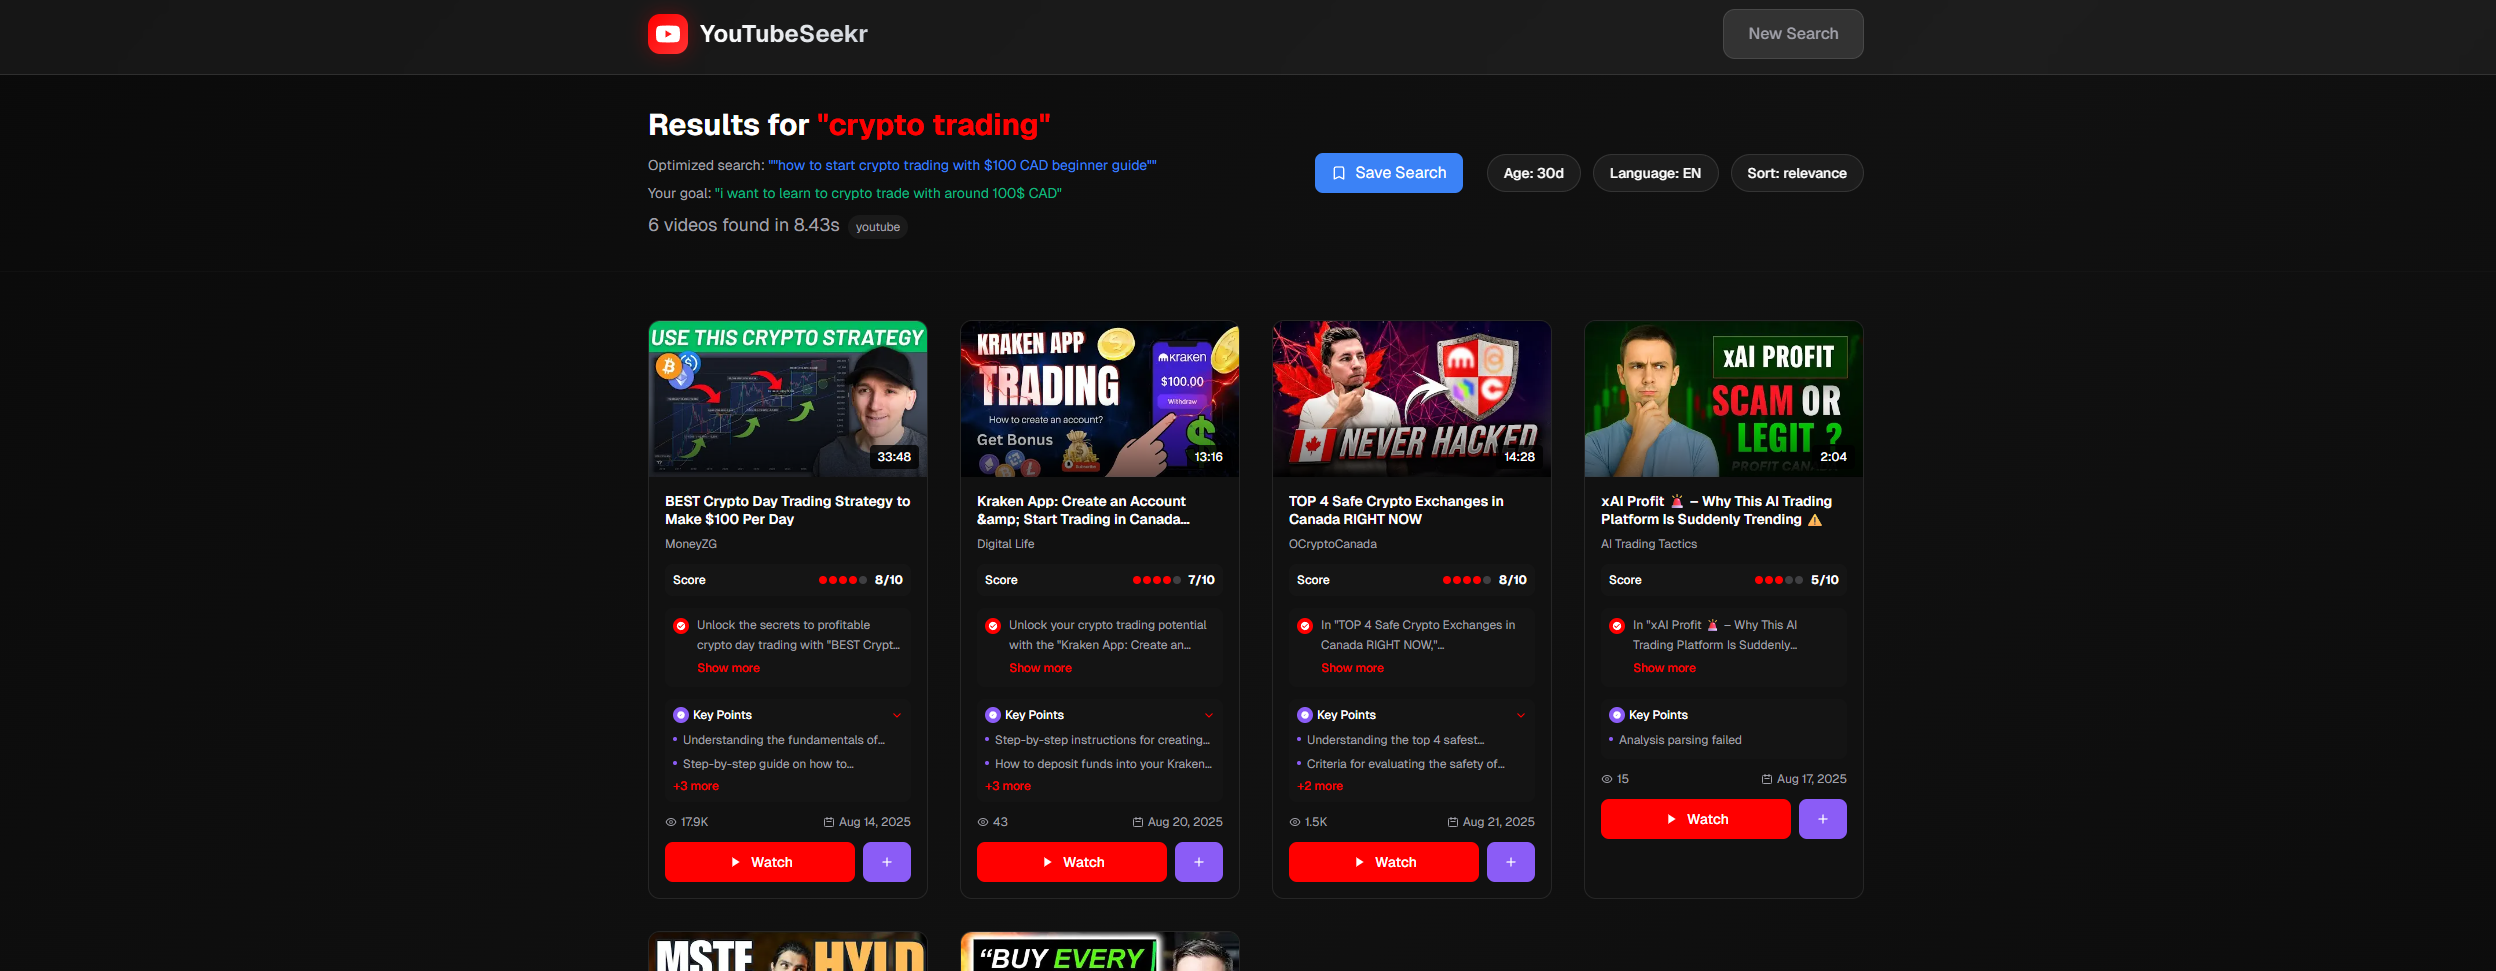Click title xAI Profit Why This AI Trading
The width and height of the screenshot is (2496, 971).
coord(1716,510)
